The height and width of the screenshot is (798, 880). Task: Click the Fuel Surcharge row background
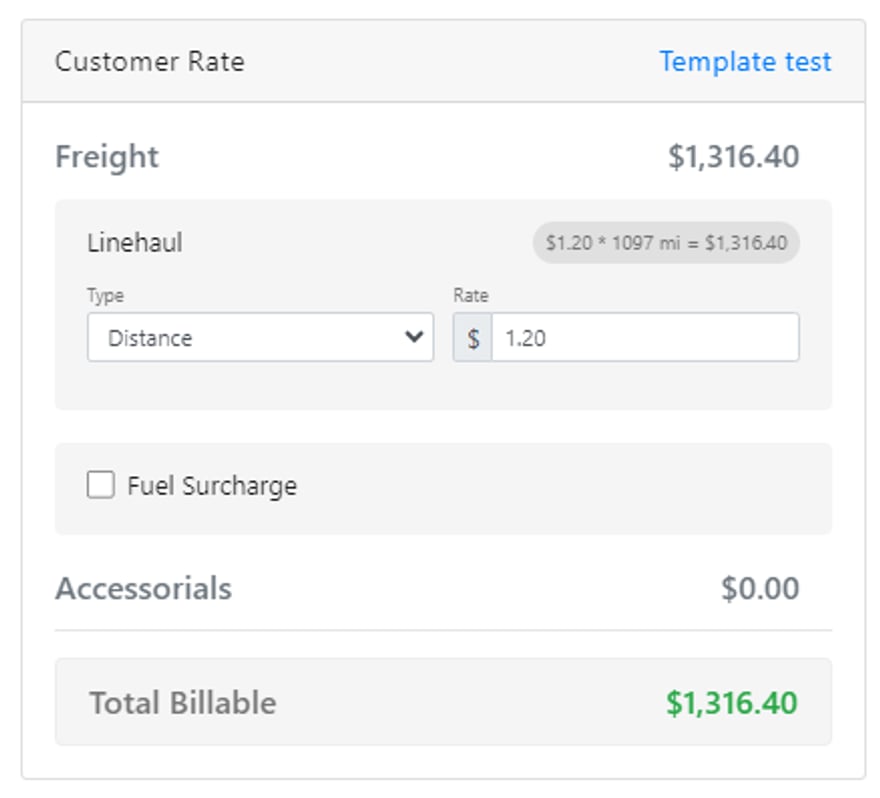pos(443,488)
